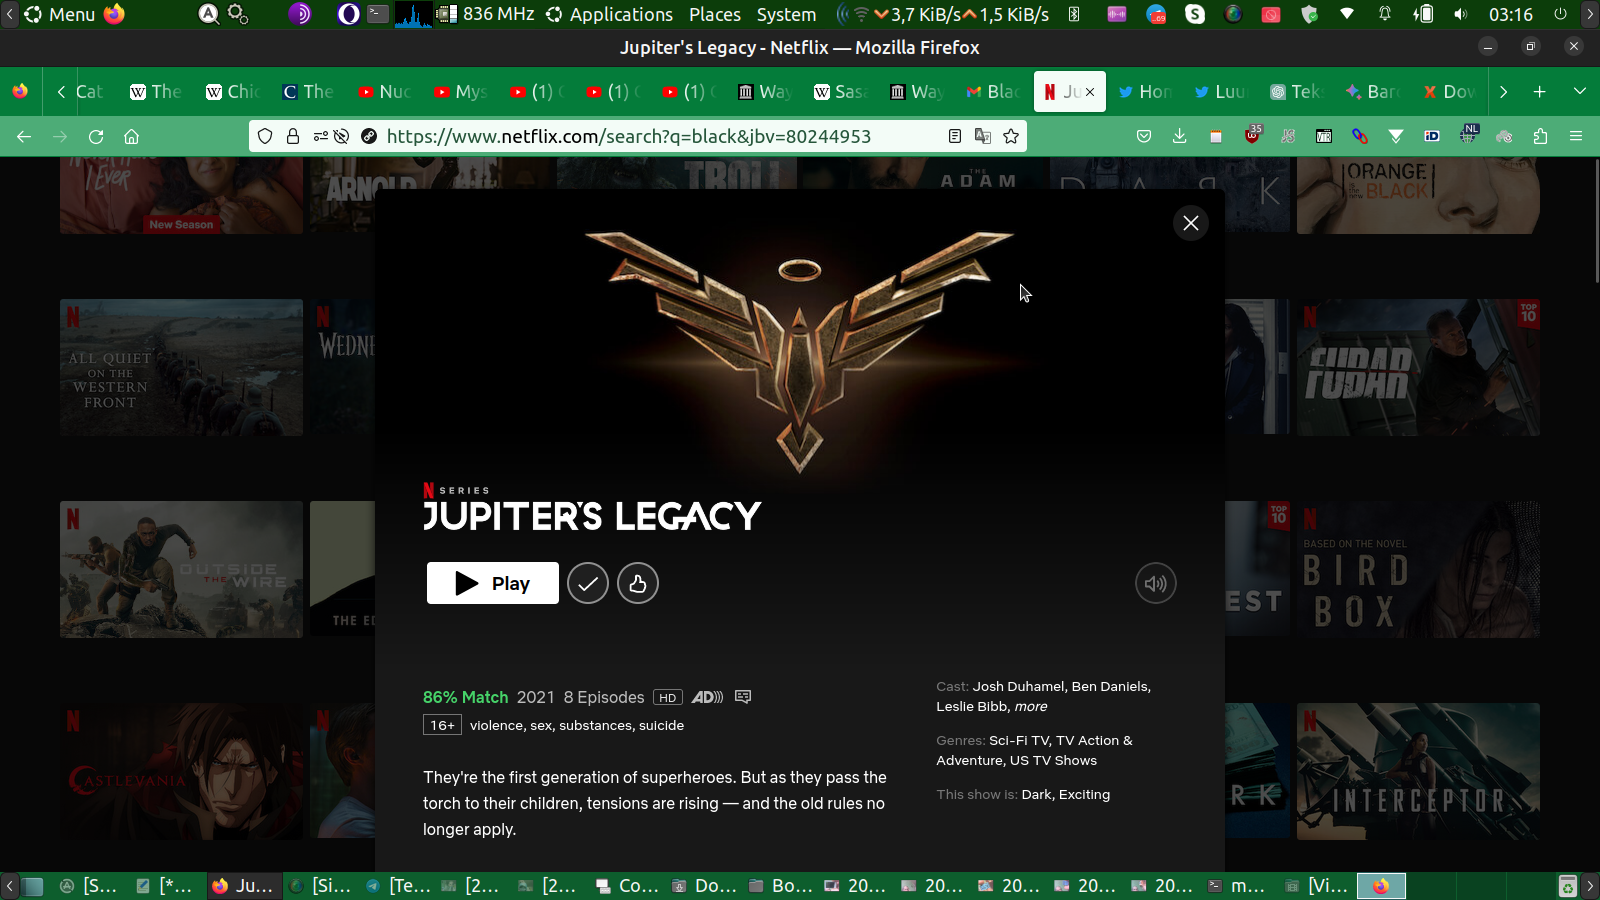Browse the Sci-Fi TV genre link

tap(1020, 740)
